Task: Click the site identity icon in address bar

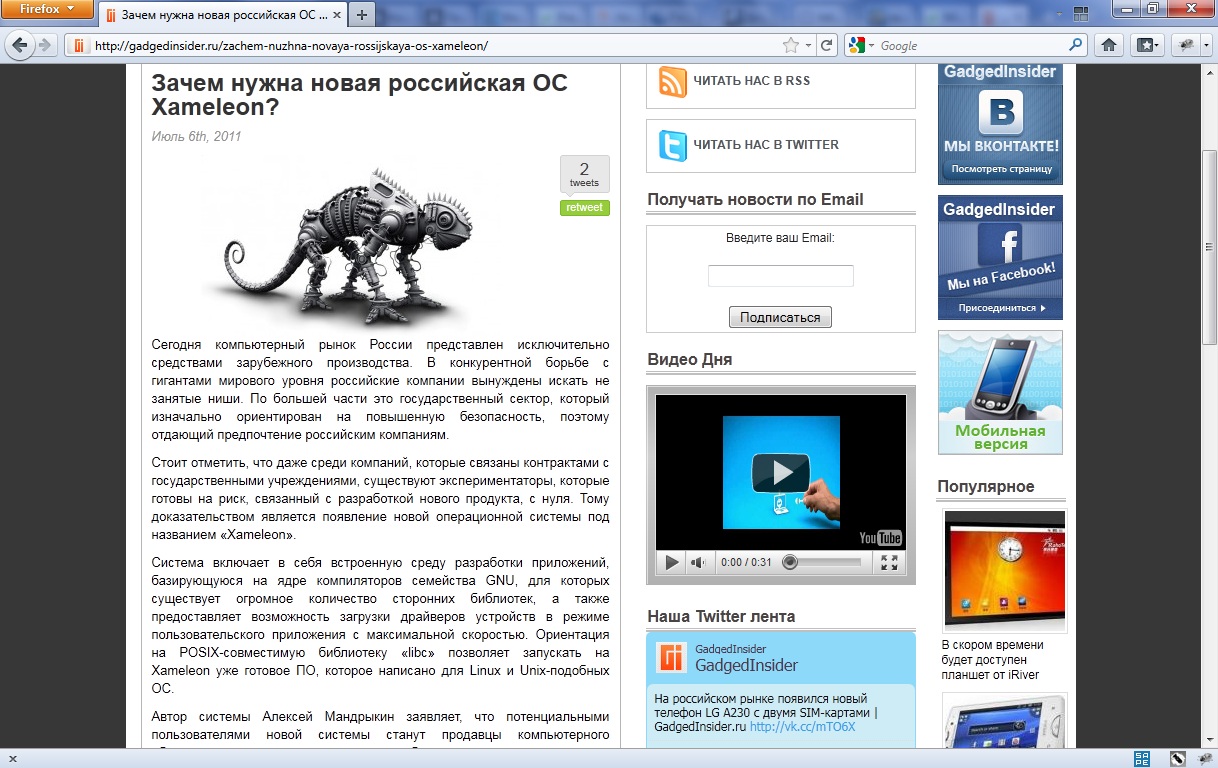Action: pyautogui.click(x=79, y=46)
